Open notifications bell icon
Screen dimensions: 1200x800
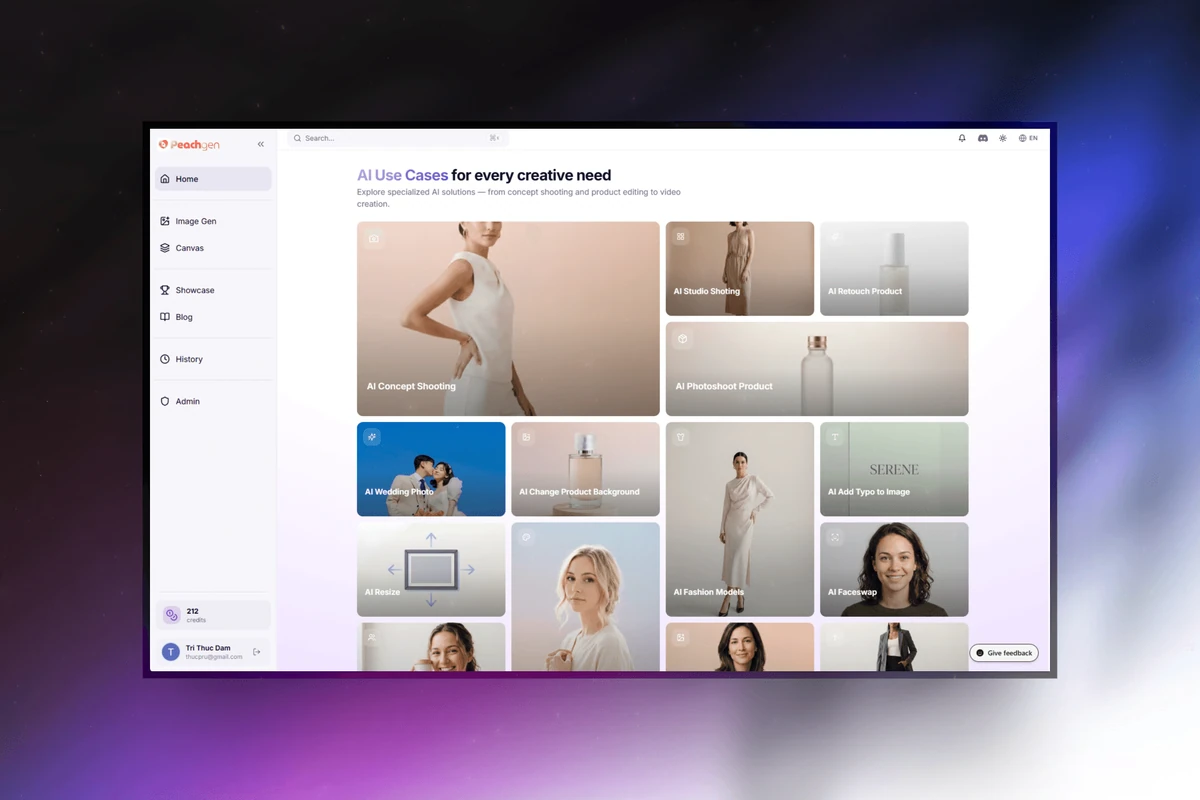coord(962,138)
